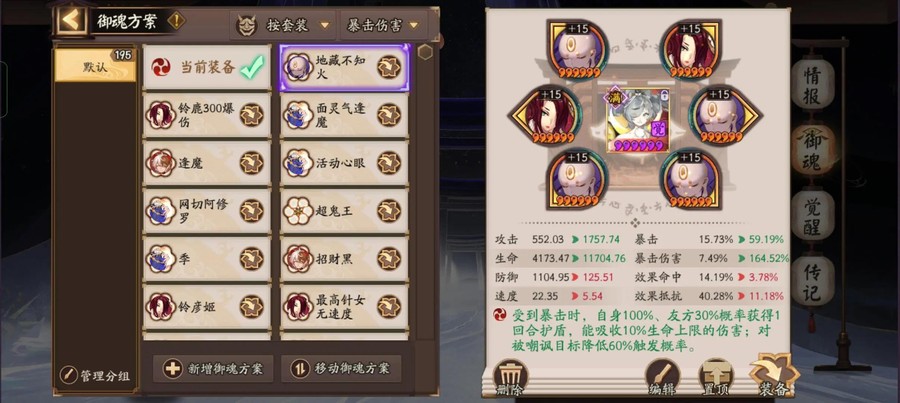The height and width of the screenshot is (403, 900).
Task: Swap icon on 超鬼王 scheme
Action: pyautogui.click(x=389, y=211)
